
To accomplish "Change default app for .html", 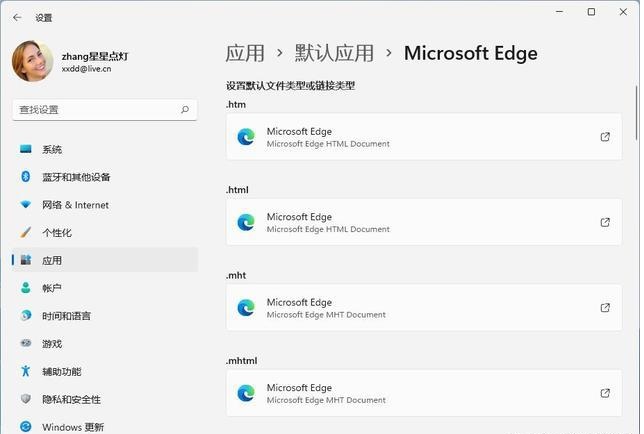I will [x=423, y=223].
